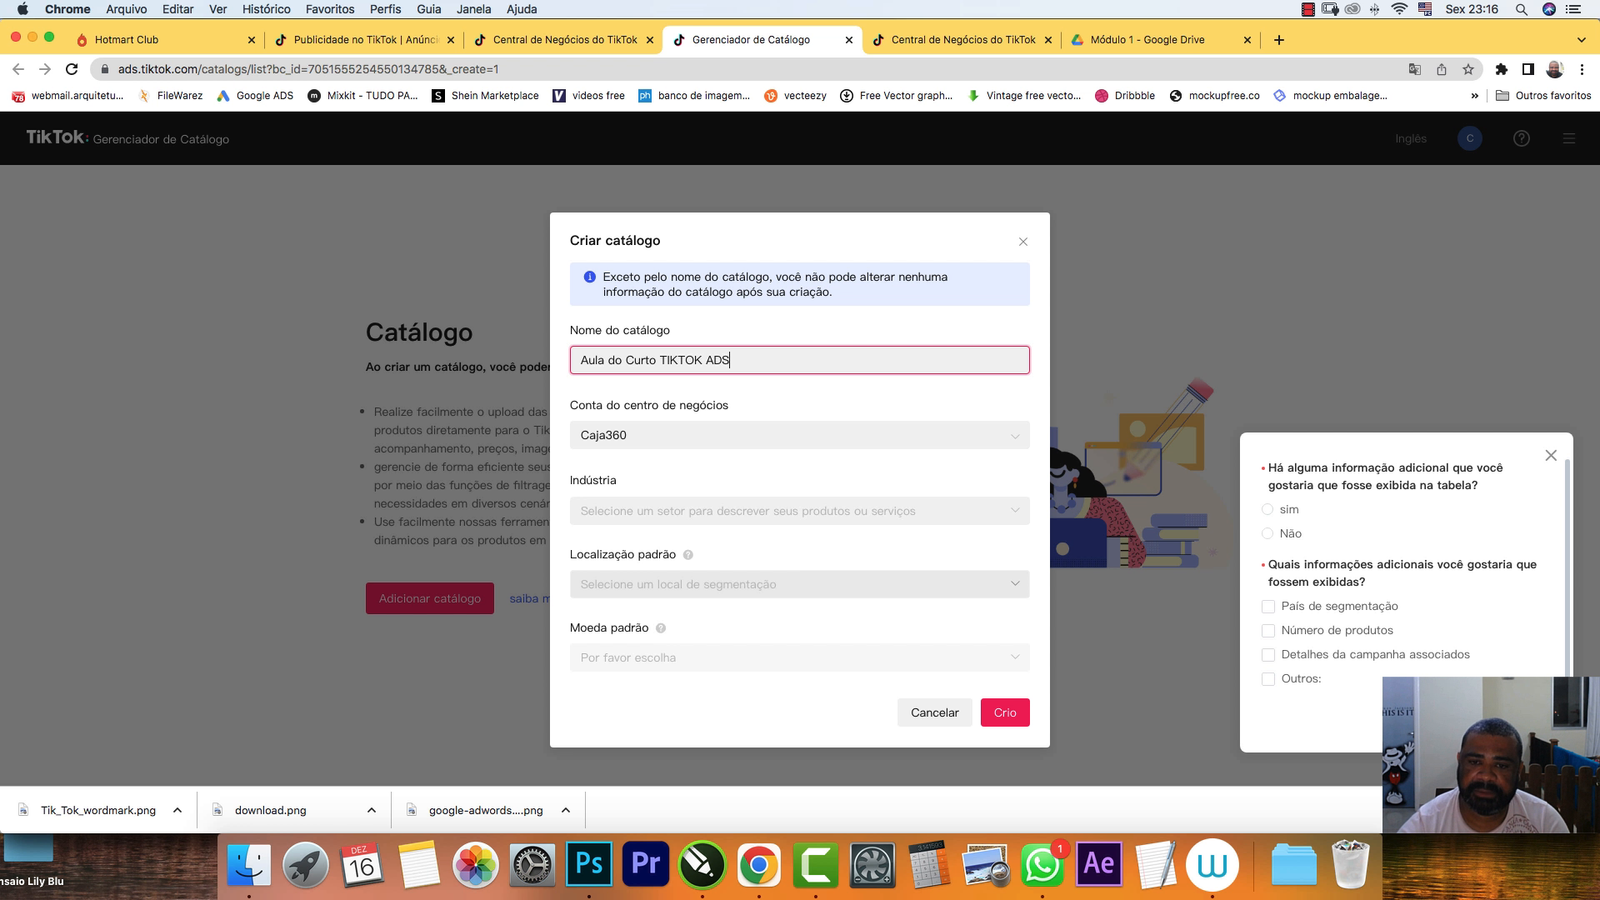Viewport: 1600px width, 900px height.
Task: Show more bookmarks chevron
Action: click(1474, 96)
